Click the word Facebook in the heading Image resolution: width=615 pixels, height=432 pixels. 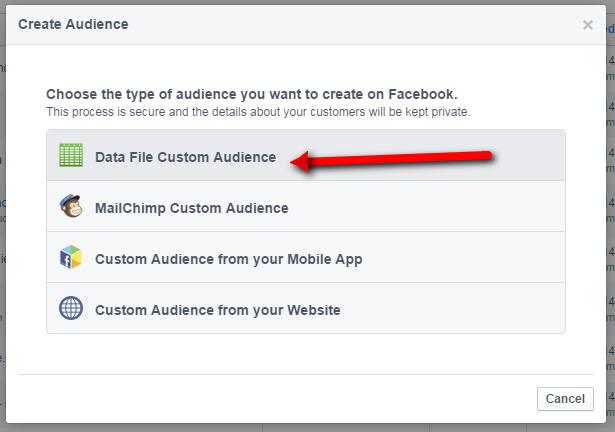(423, 94)
